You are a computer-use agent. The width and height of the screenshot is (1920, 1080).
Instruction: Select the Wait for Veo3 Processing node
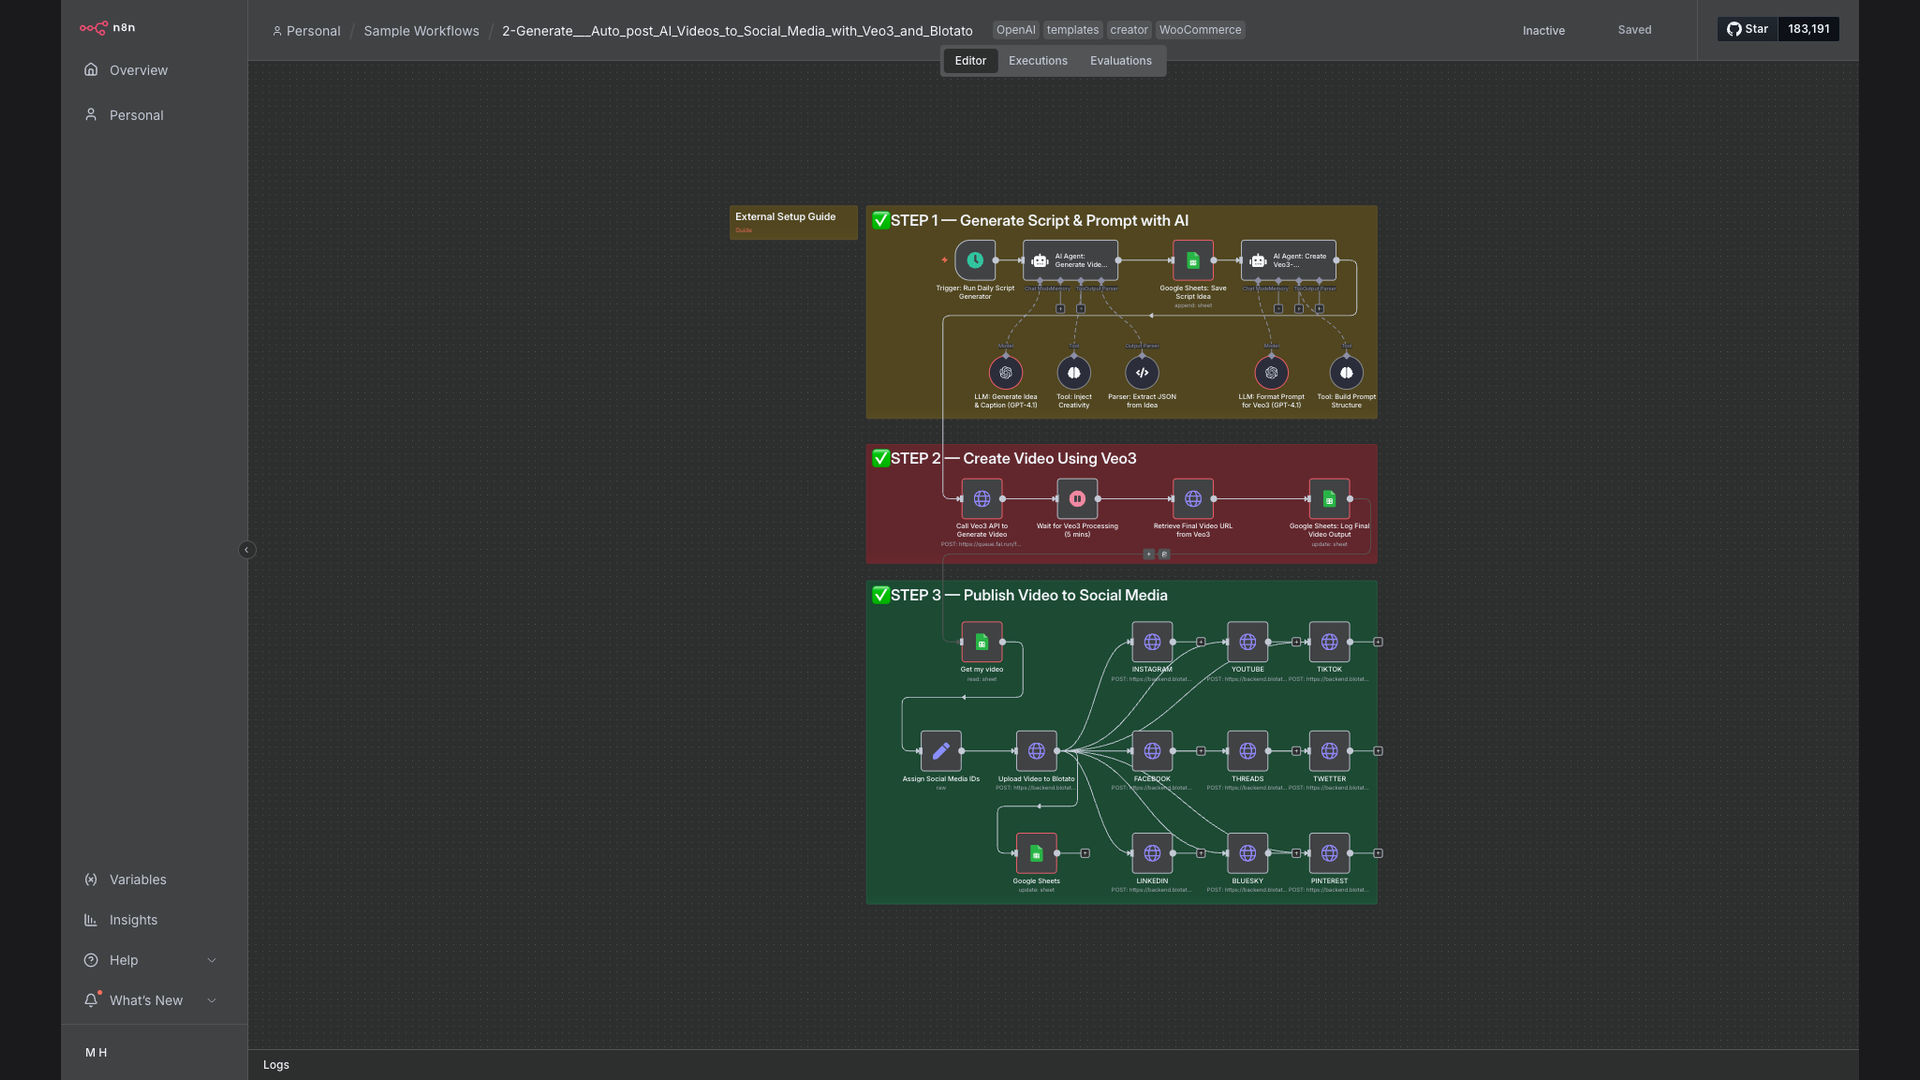1077,498
